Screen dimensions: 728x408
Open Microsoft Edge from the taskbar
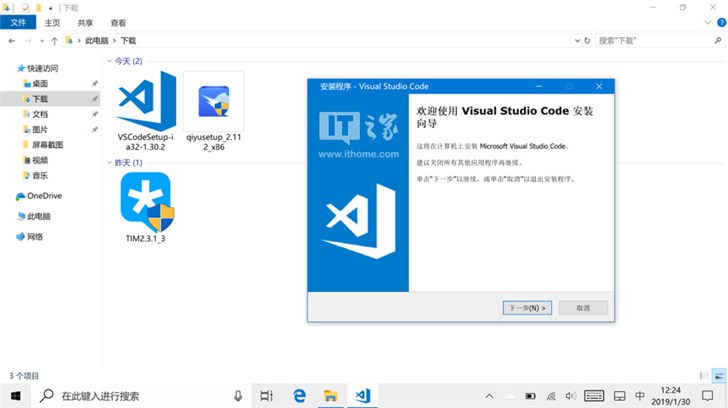297,396
